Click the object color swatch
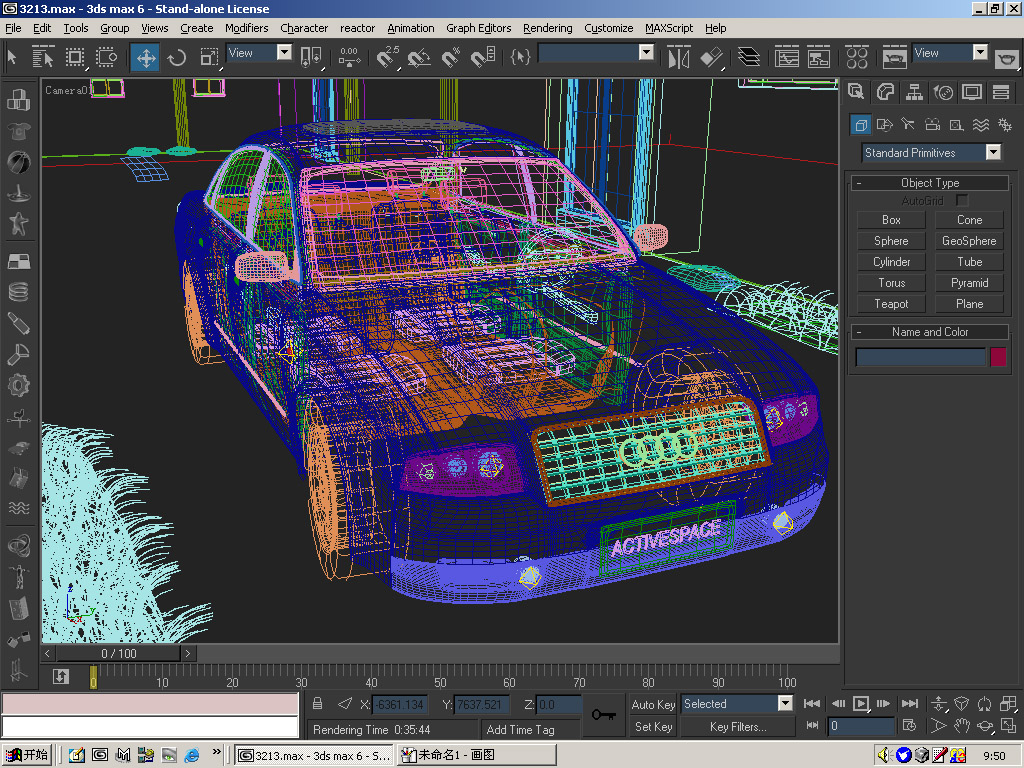 pyautogui.click(x=998, y=357)
